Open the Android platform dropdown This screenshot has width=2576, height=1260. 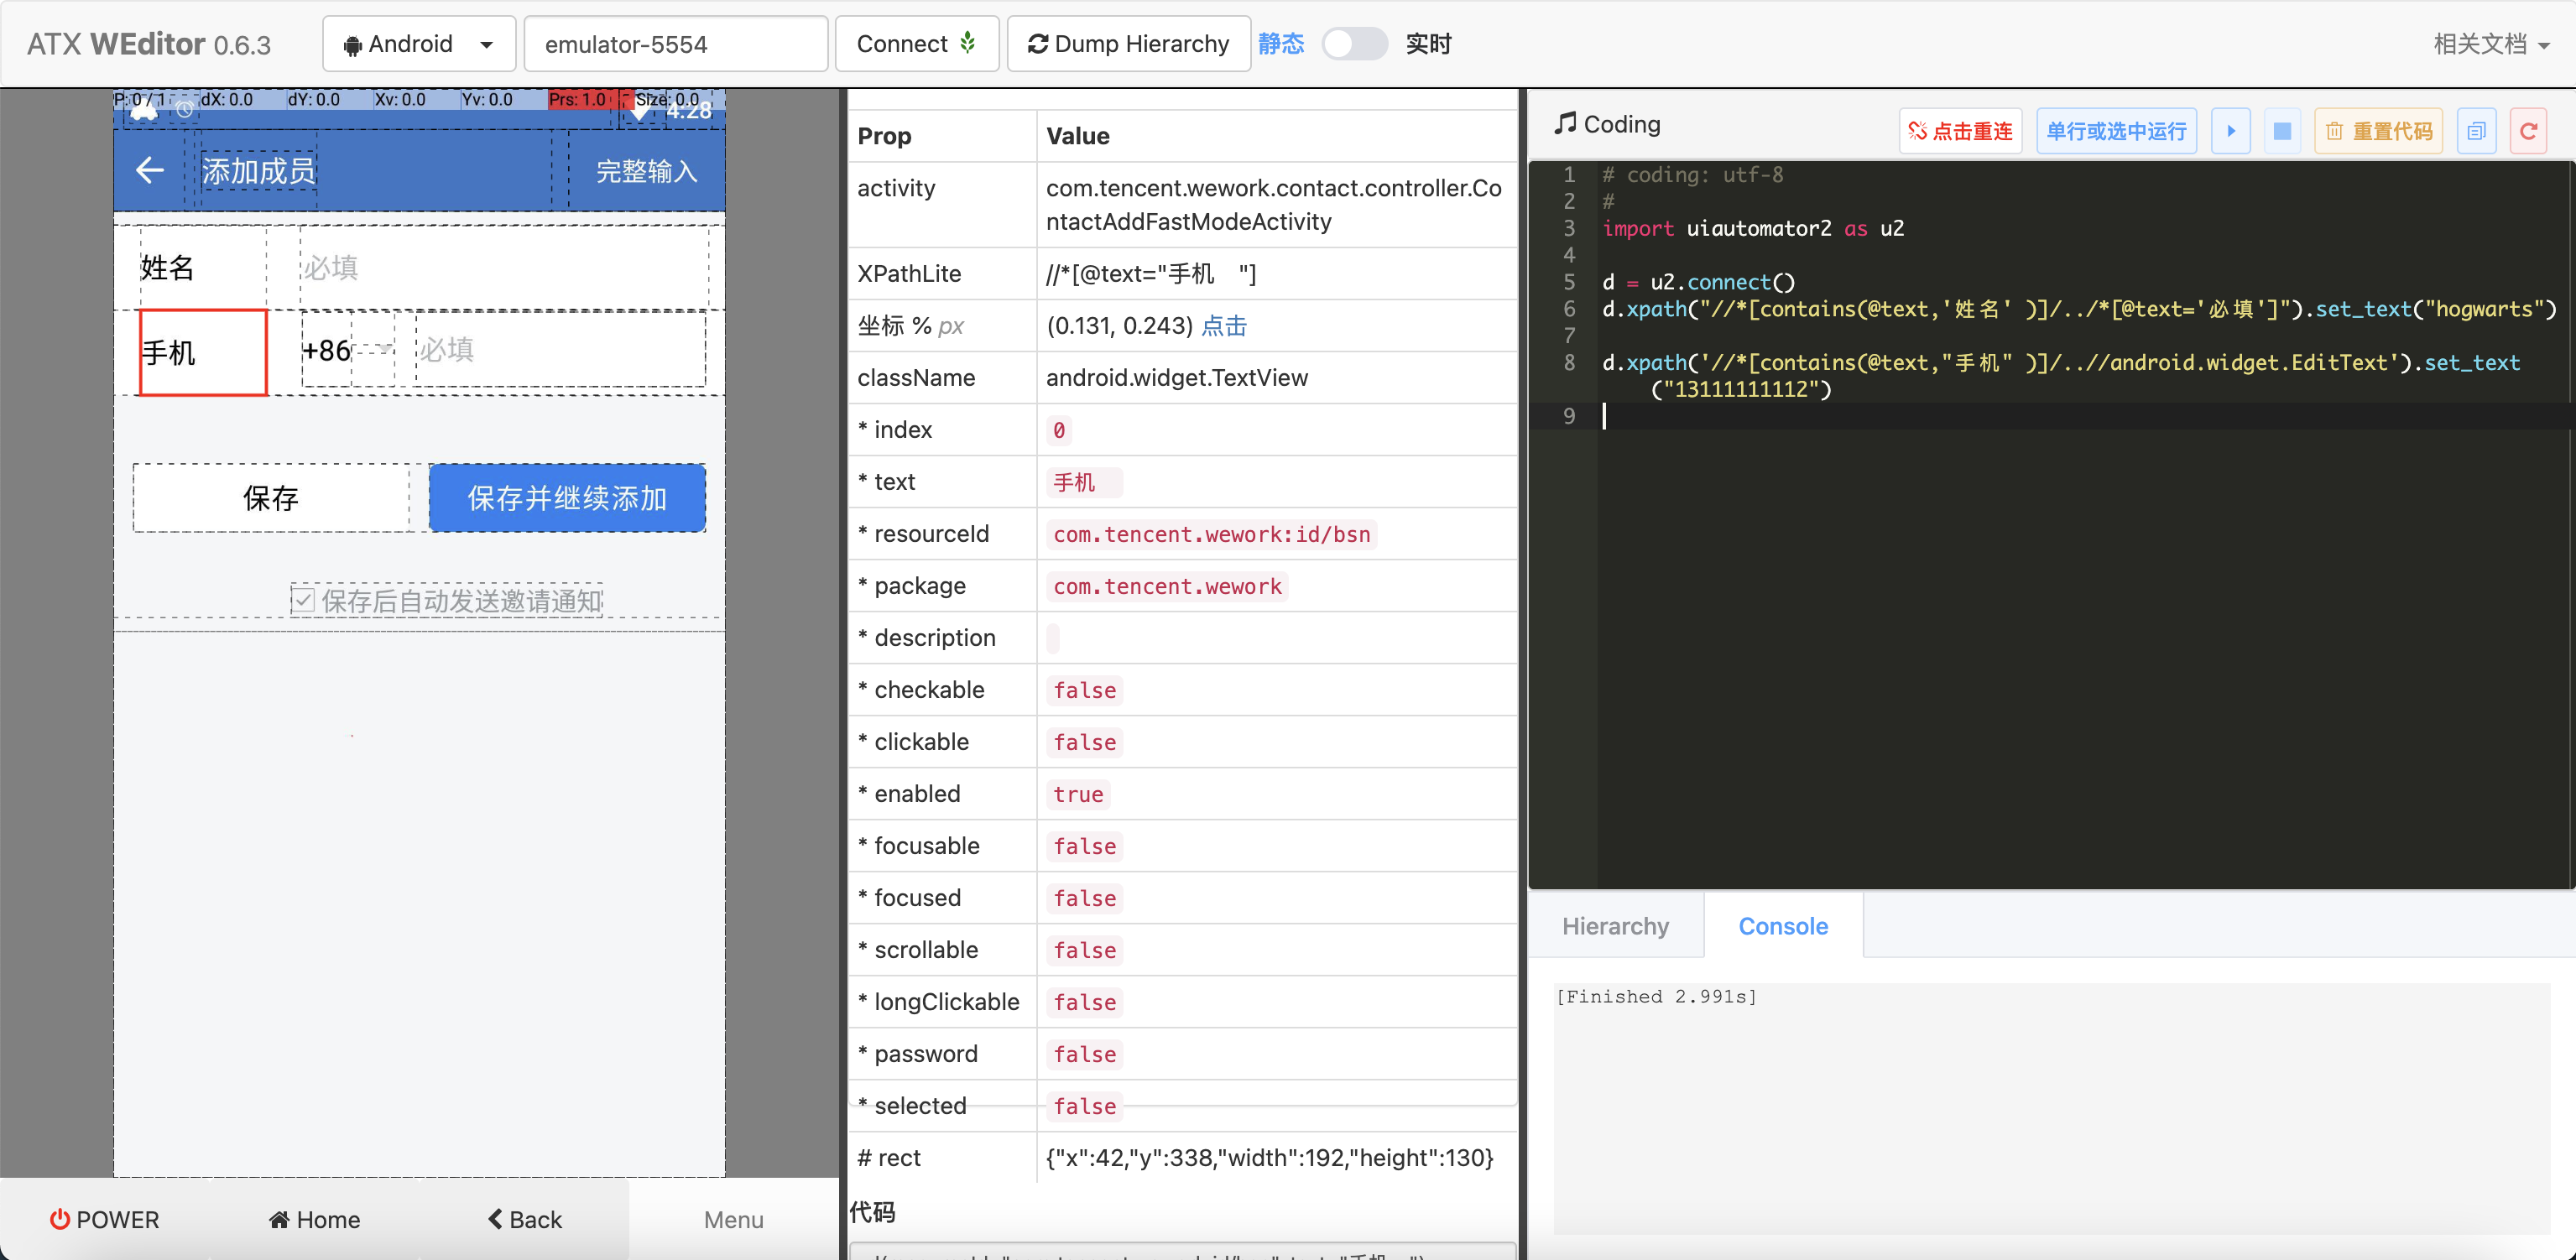click(x=418, y=44)
